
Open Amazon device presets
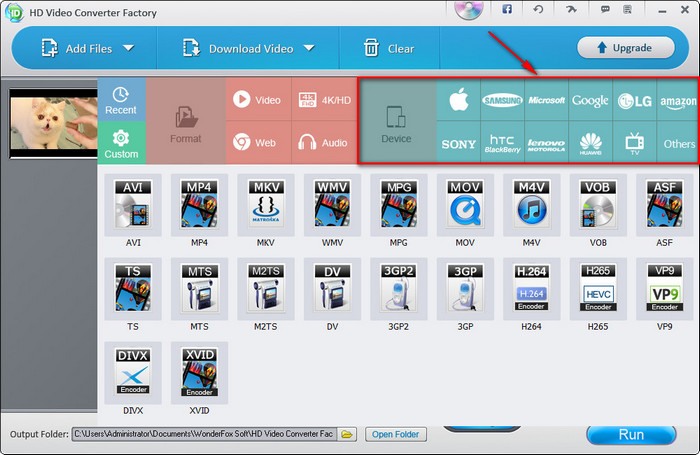click(678, 100)
